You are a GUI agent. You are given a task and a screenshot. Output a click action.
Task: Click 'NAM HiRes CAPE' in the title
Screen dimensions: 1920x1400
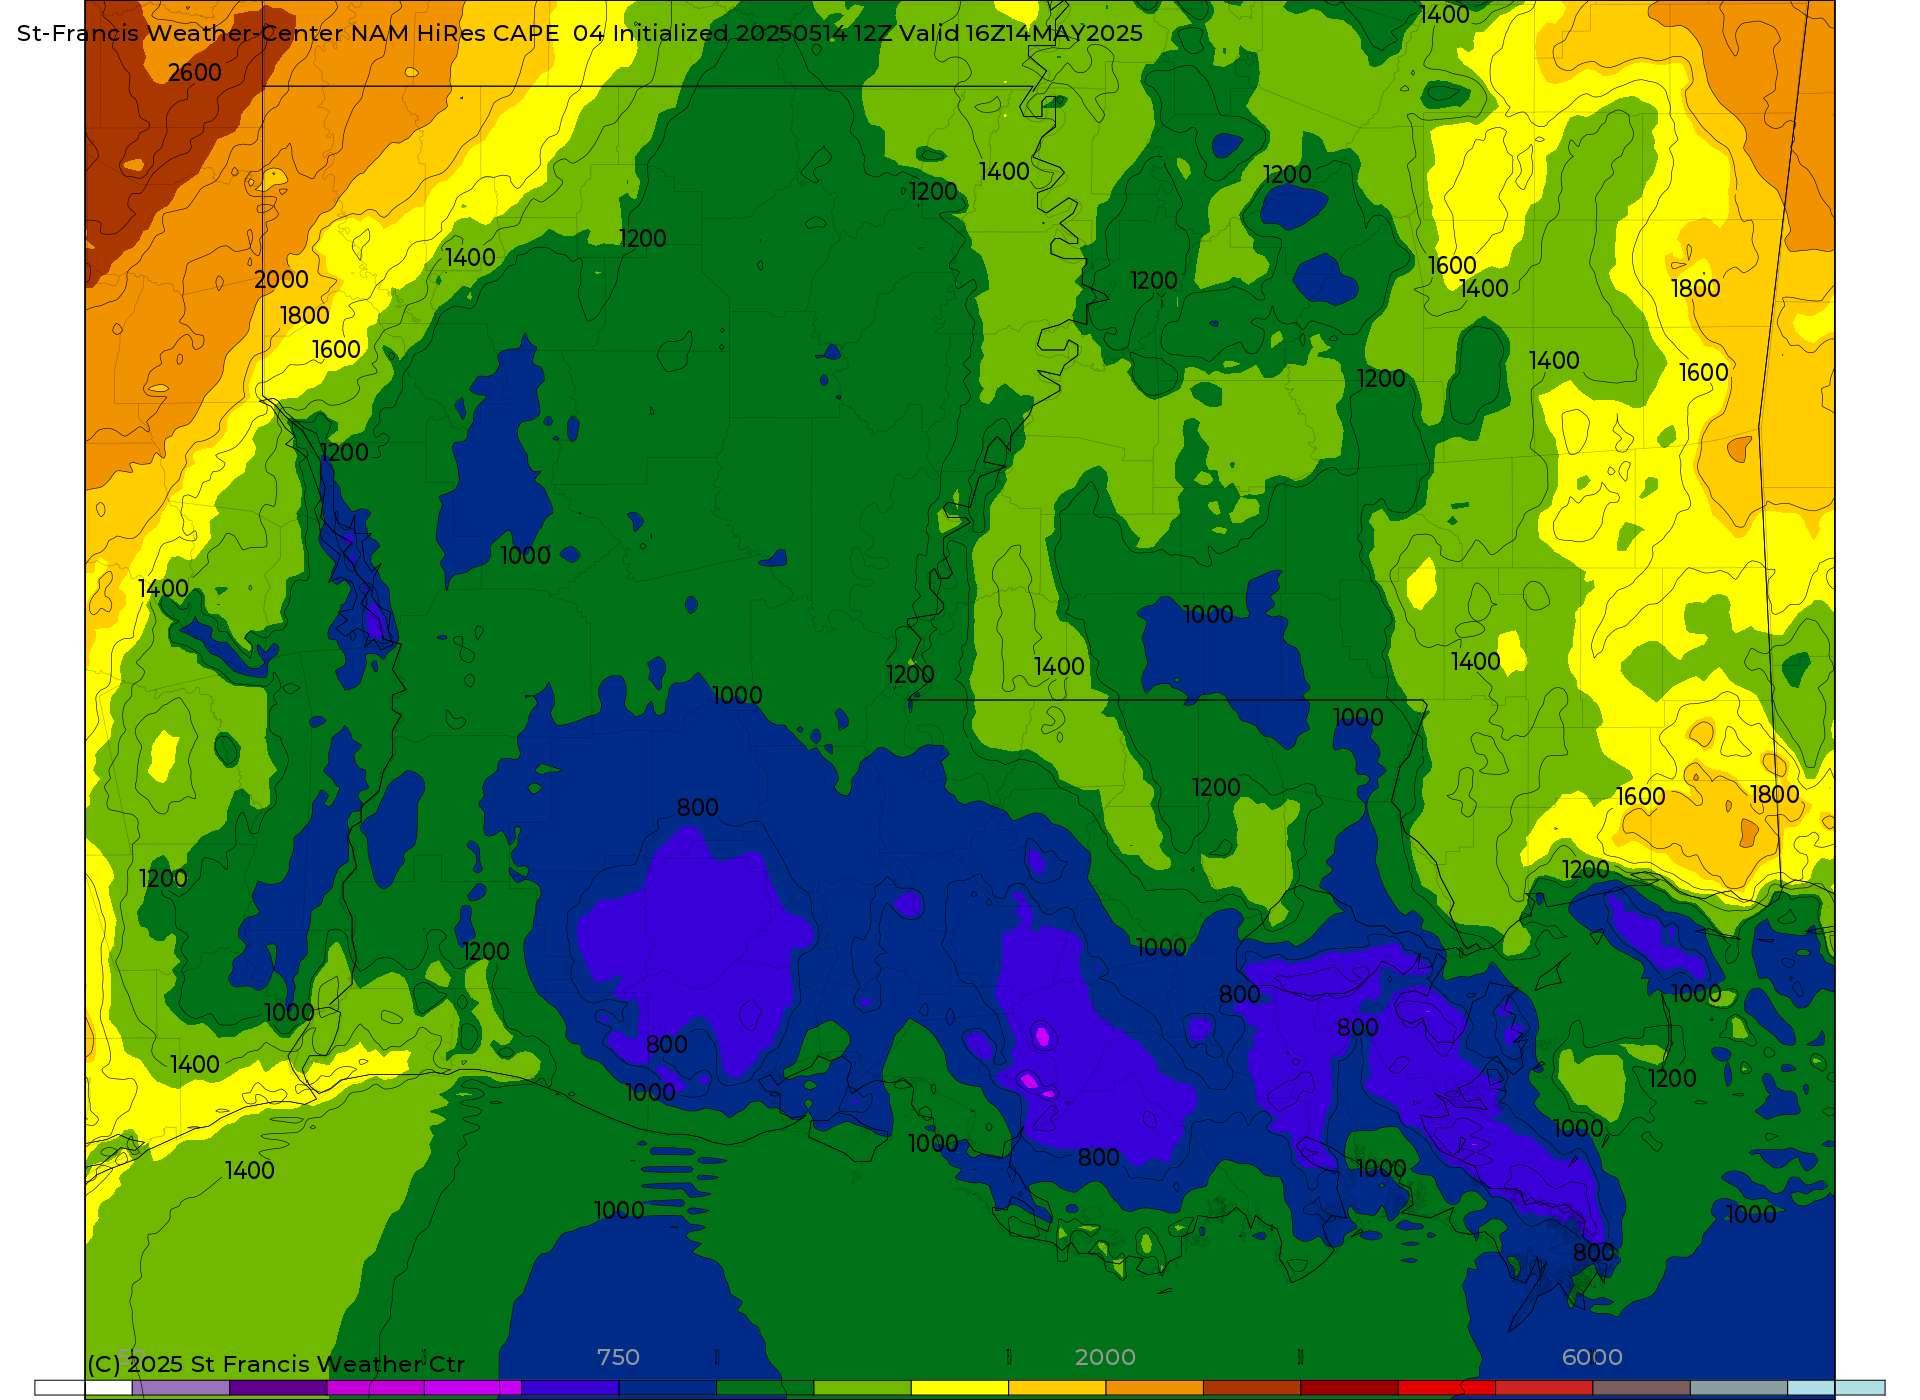(x=455, y=33)
